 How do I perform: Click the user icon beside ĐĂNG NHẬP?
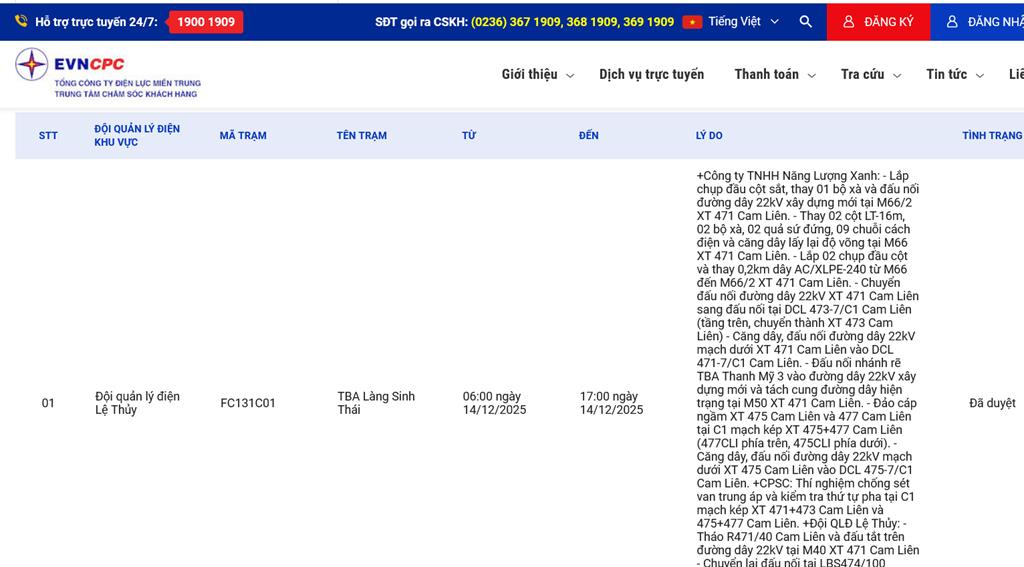tap(952, 22)
